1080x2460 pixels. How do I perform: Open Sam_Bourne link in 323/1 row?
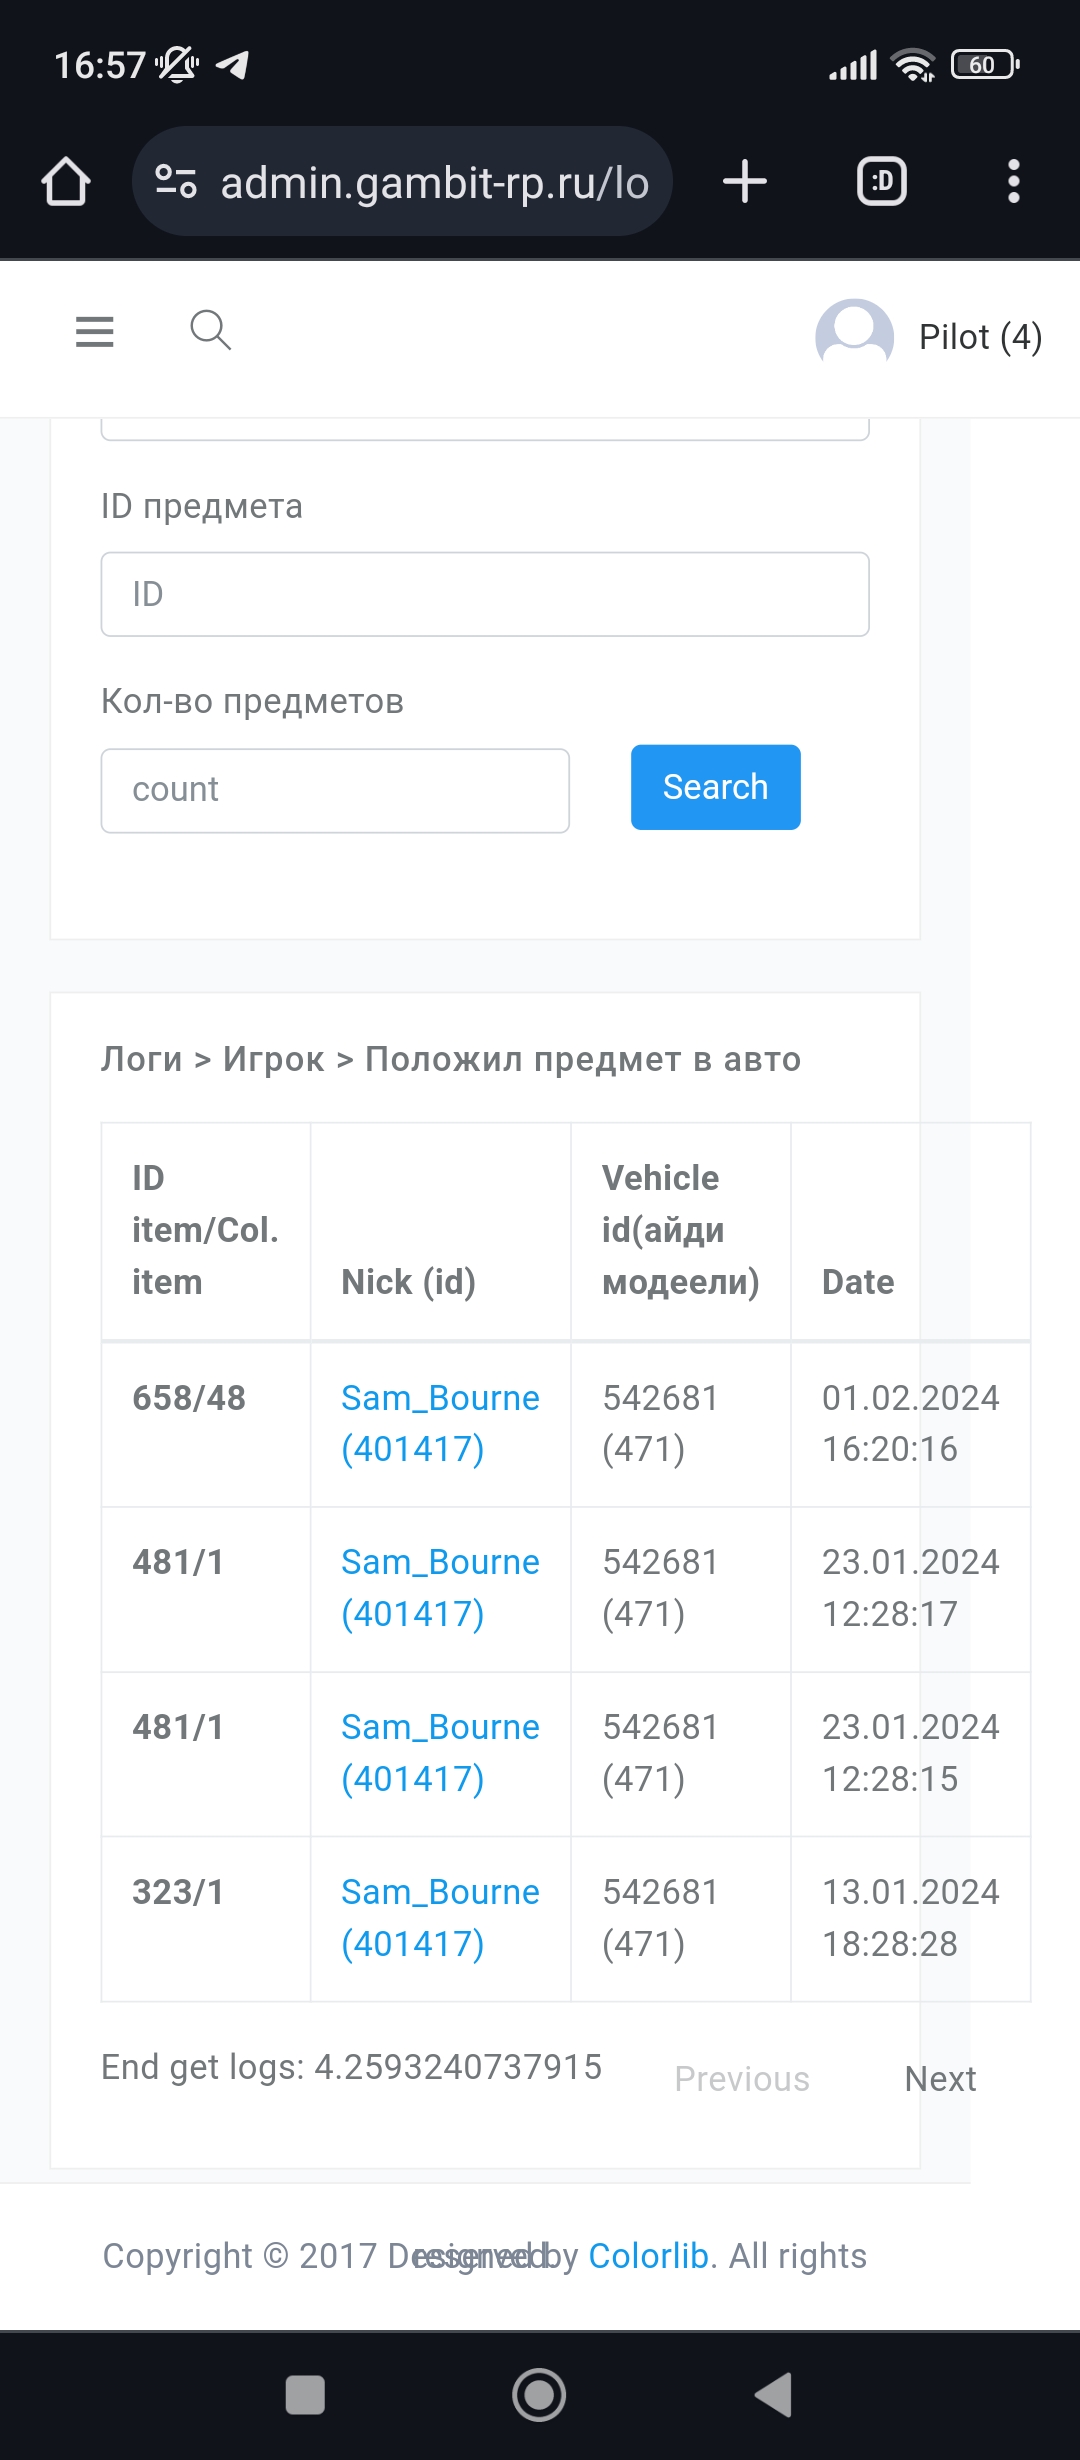point(440,1917)
